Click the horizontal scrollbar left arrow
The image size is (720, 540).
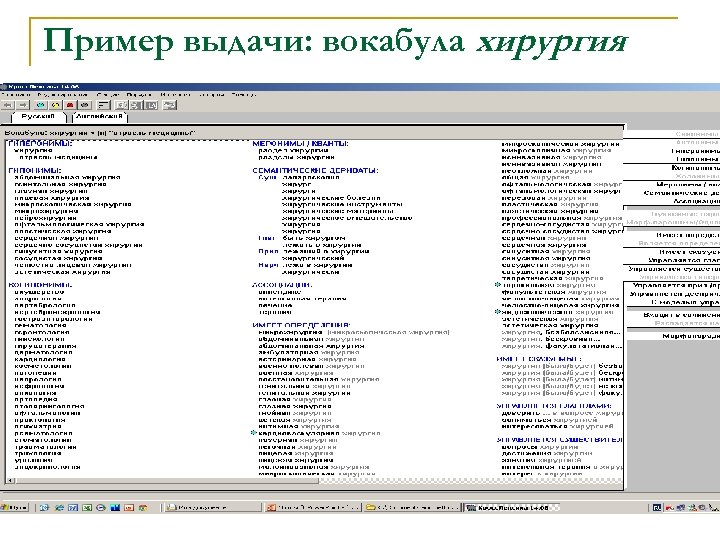click(11, 481)
